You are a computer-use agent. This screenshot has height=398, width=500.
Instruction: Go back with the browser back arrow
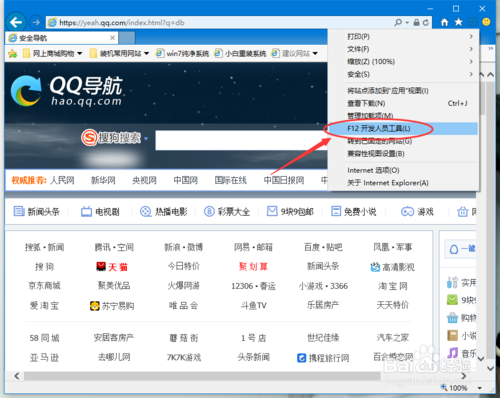coord(16,22)
